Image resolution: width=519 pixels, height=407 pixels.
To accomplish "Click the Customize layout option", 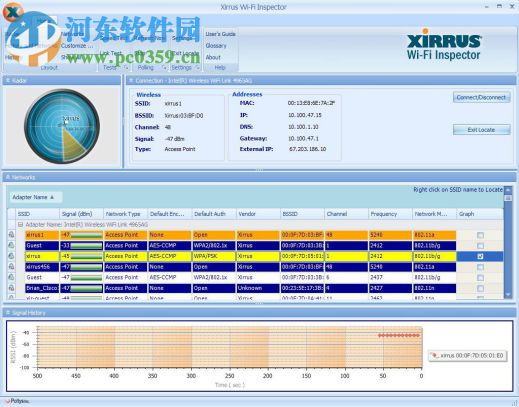I will (77, 46).
